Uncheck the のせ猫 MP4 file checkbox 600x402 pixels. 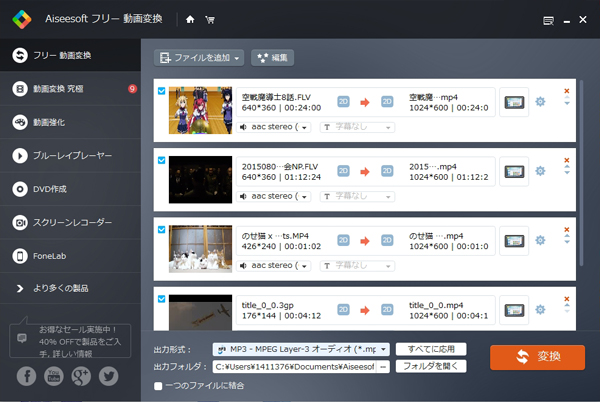pos(161,229)
